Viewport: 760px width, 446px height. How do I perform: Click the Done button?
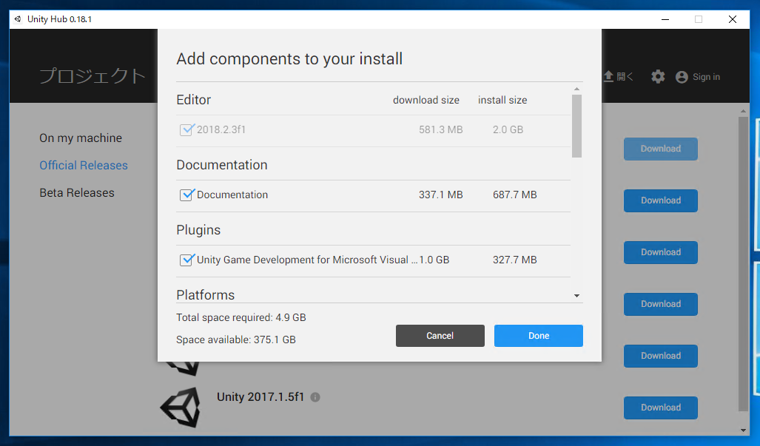[x=538, y=335]
